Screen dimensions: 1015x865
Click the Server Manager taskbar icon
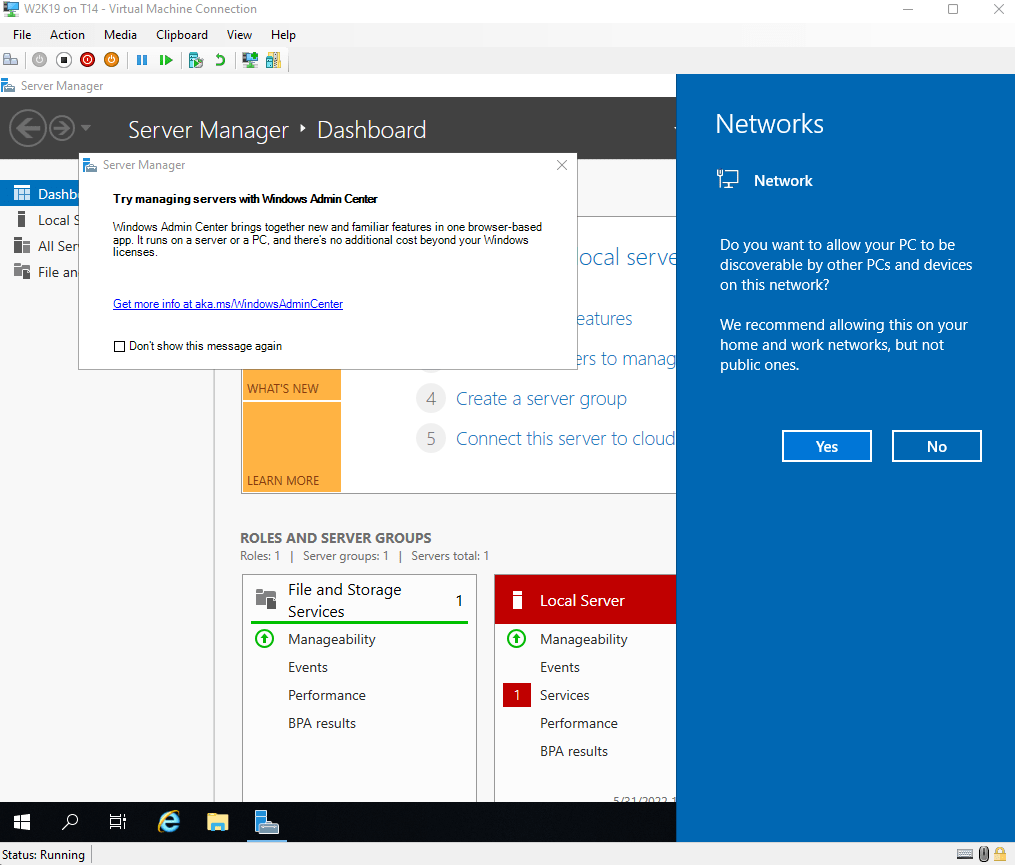click(267, 822)
